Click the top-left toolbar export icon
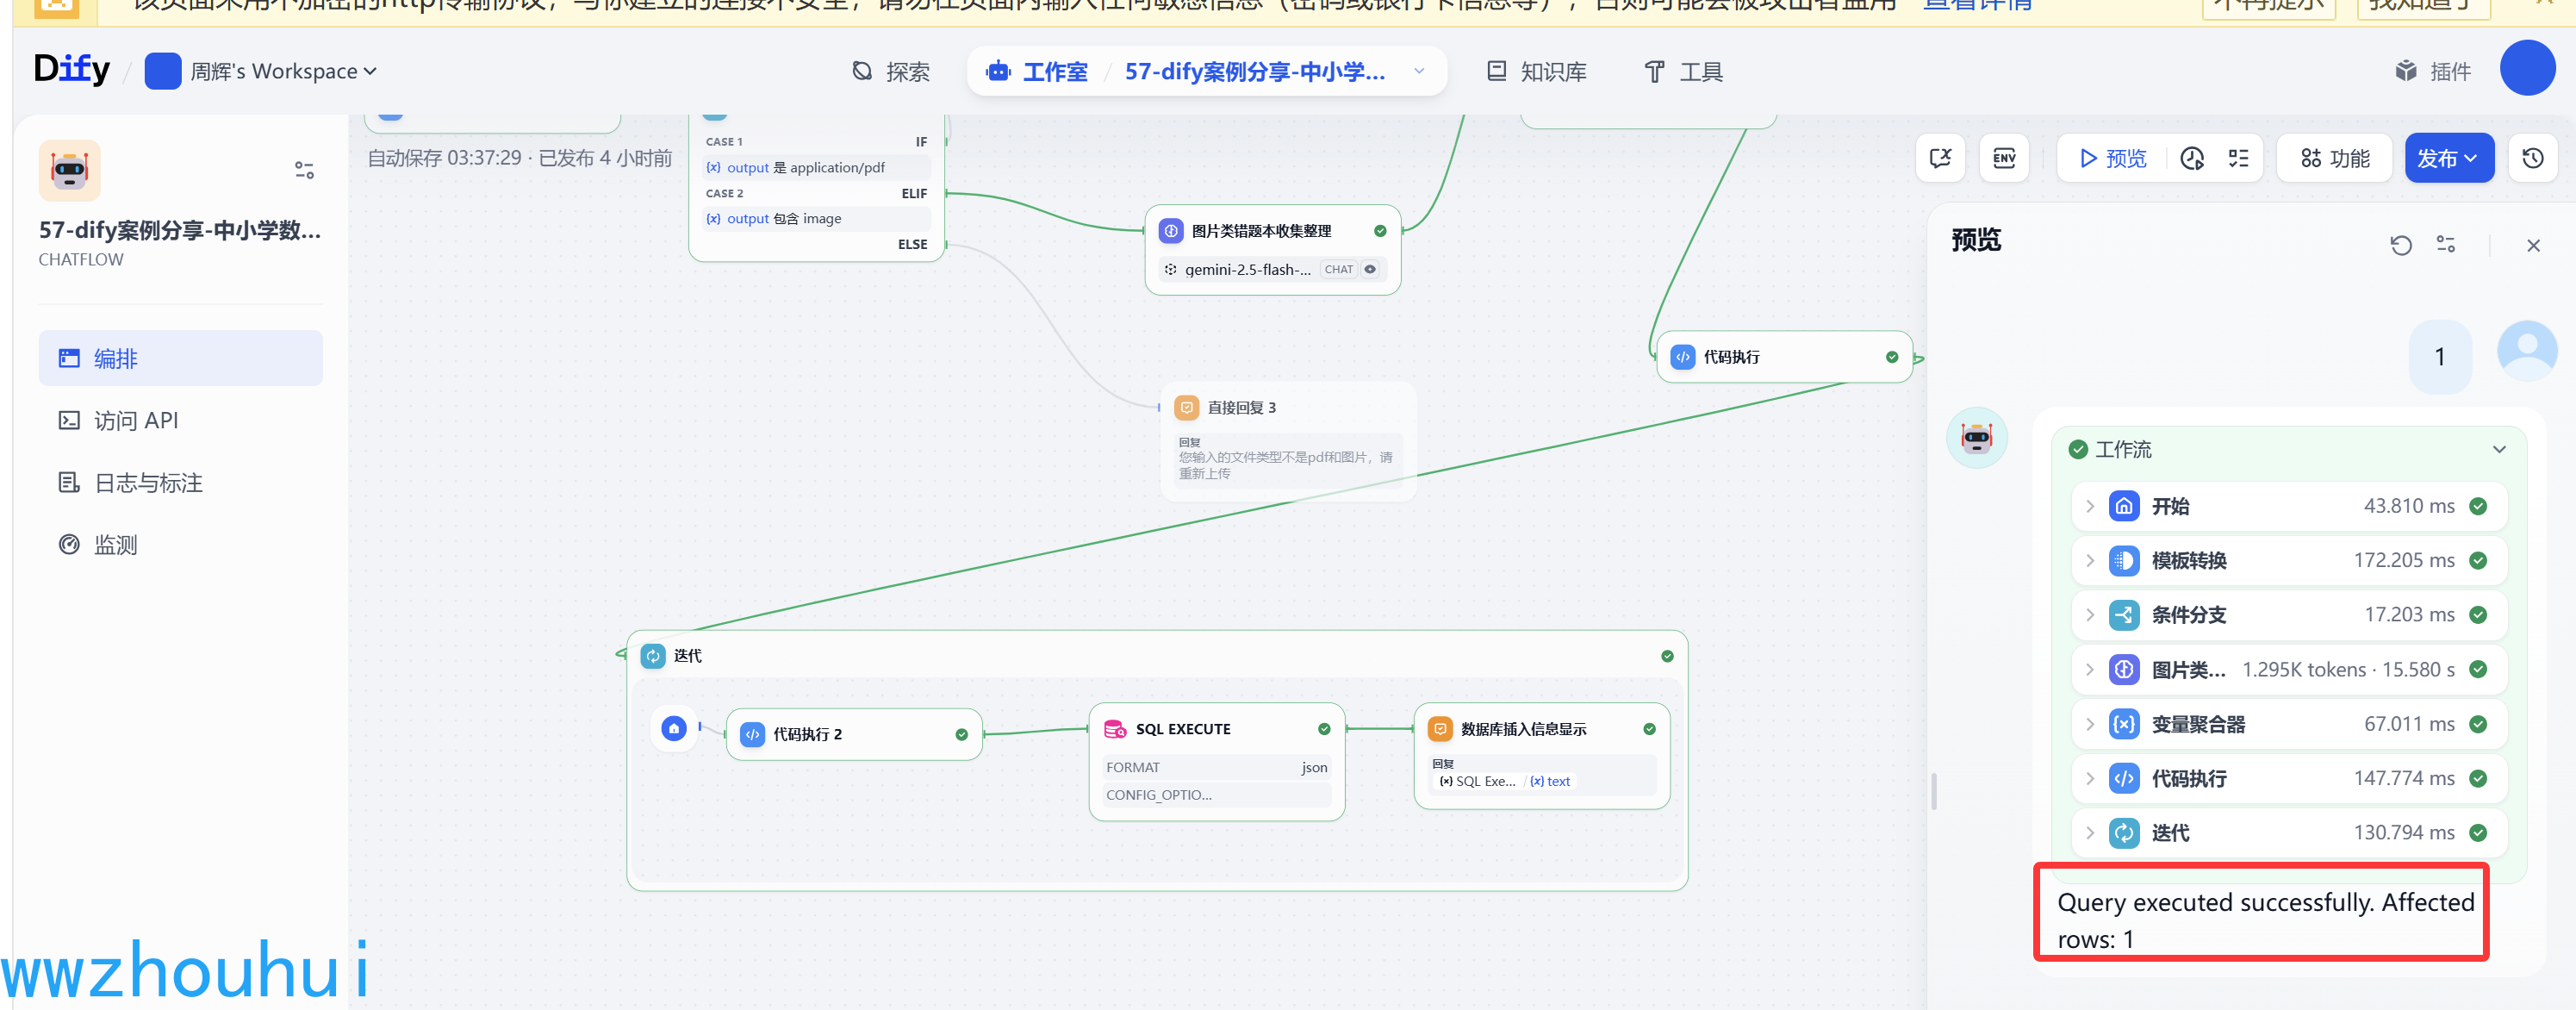 [x=1940, y=158]
